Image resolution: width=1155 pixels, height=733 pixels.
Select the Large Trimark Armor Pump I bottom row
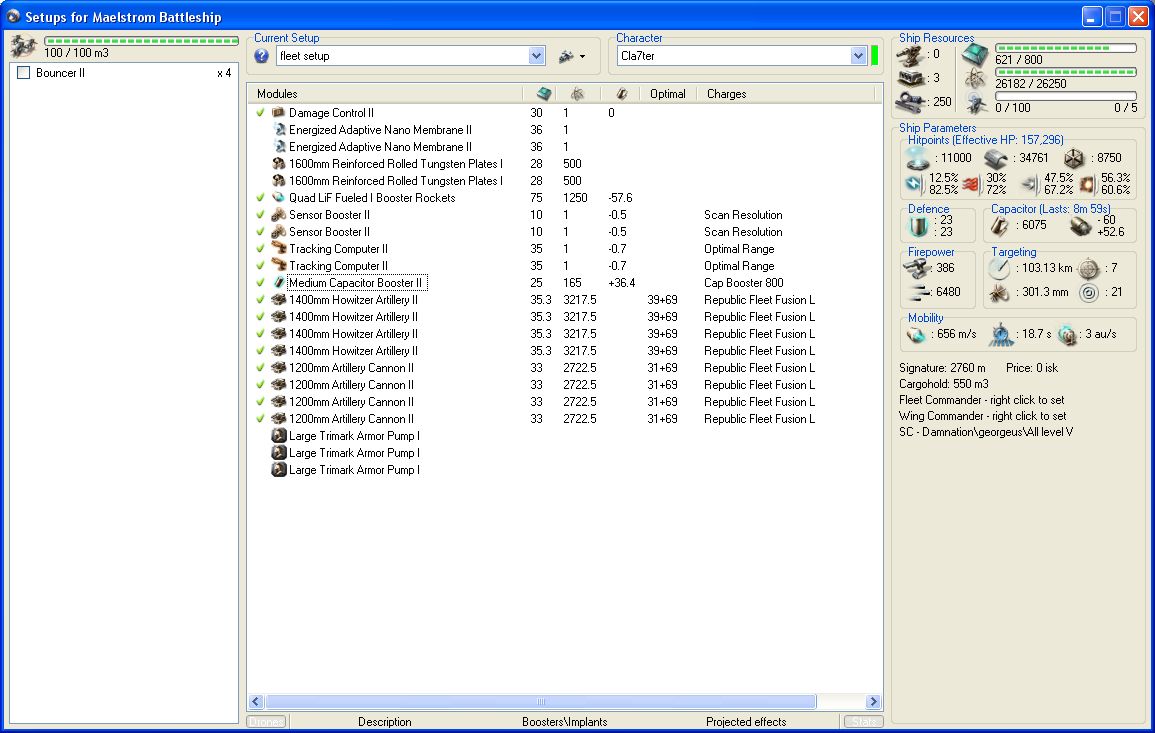click(x=564, y=470)
